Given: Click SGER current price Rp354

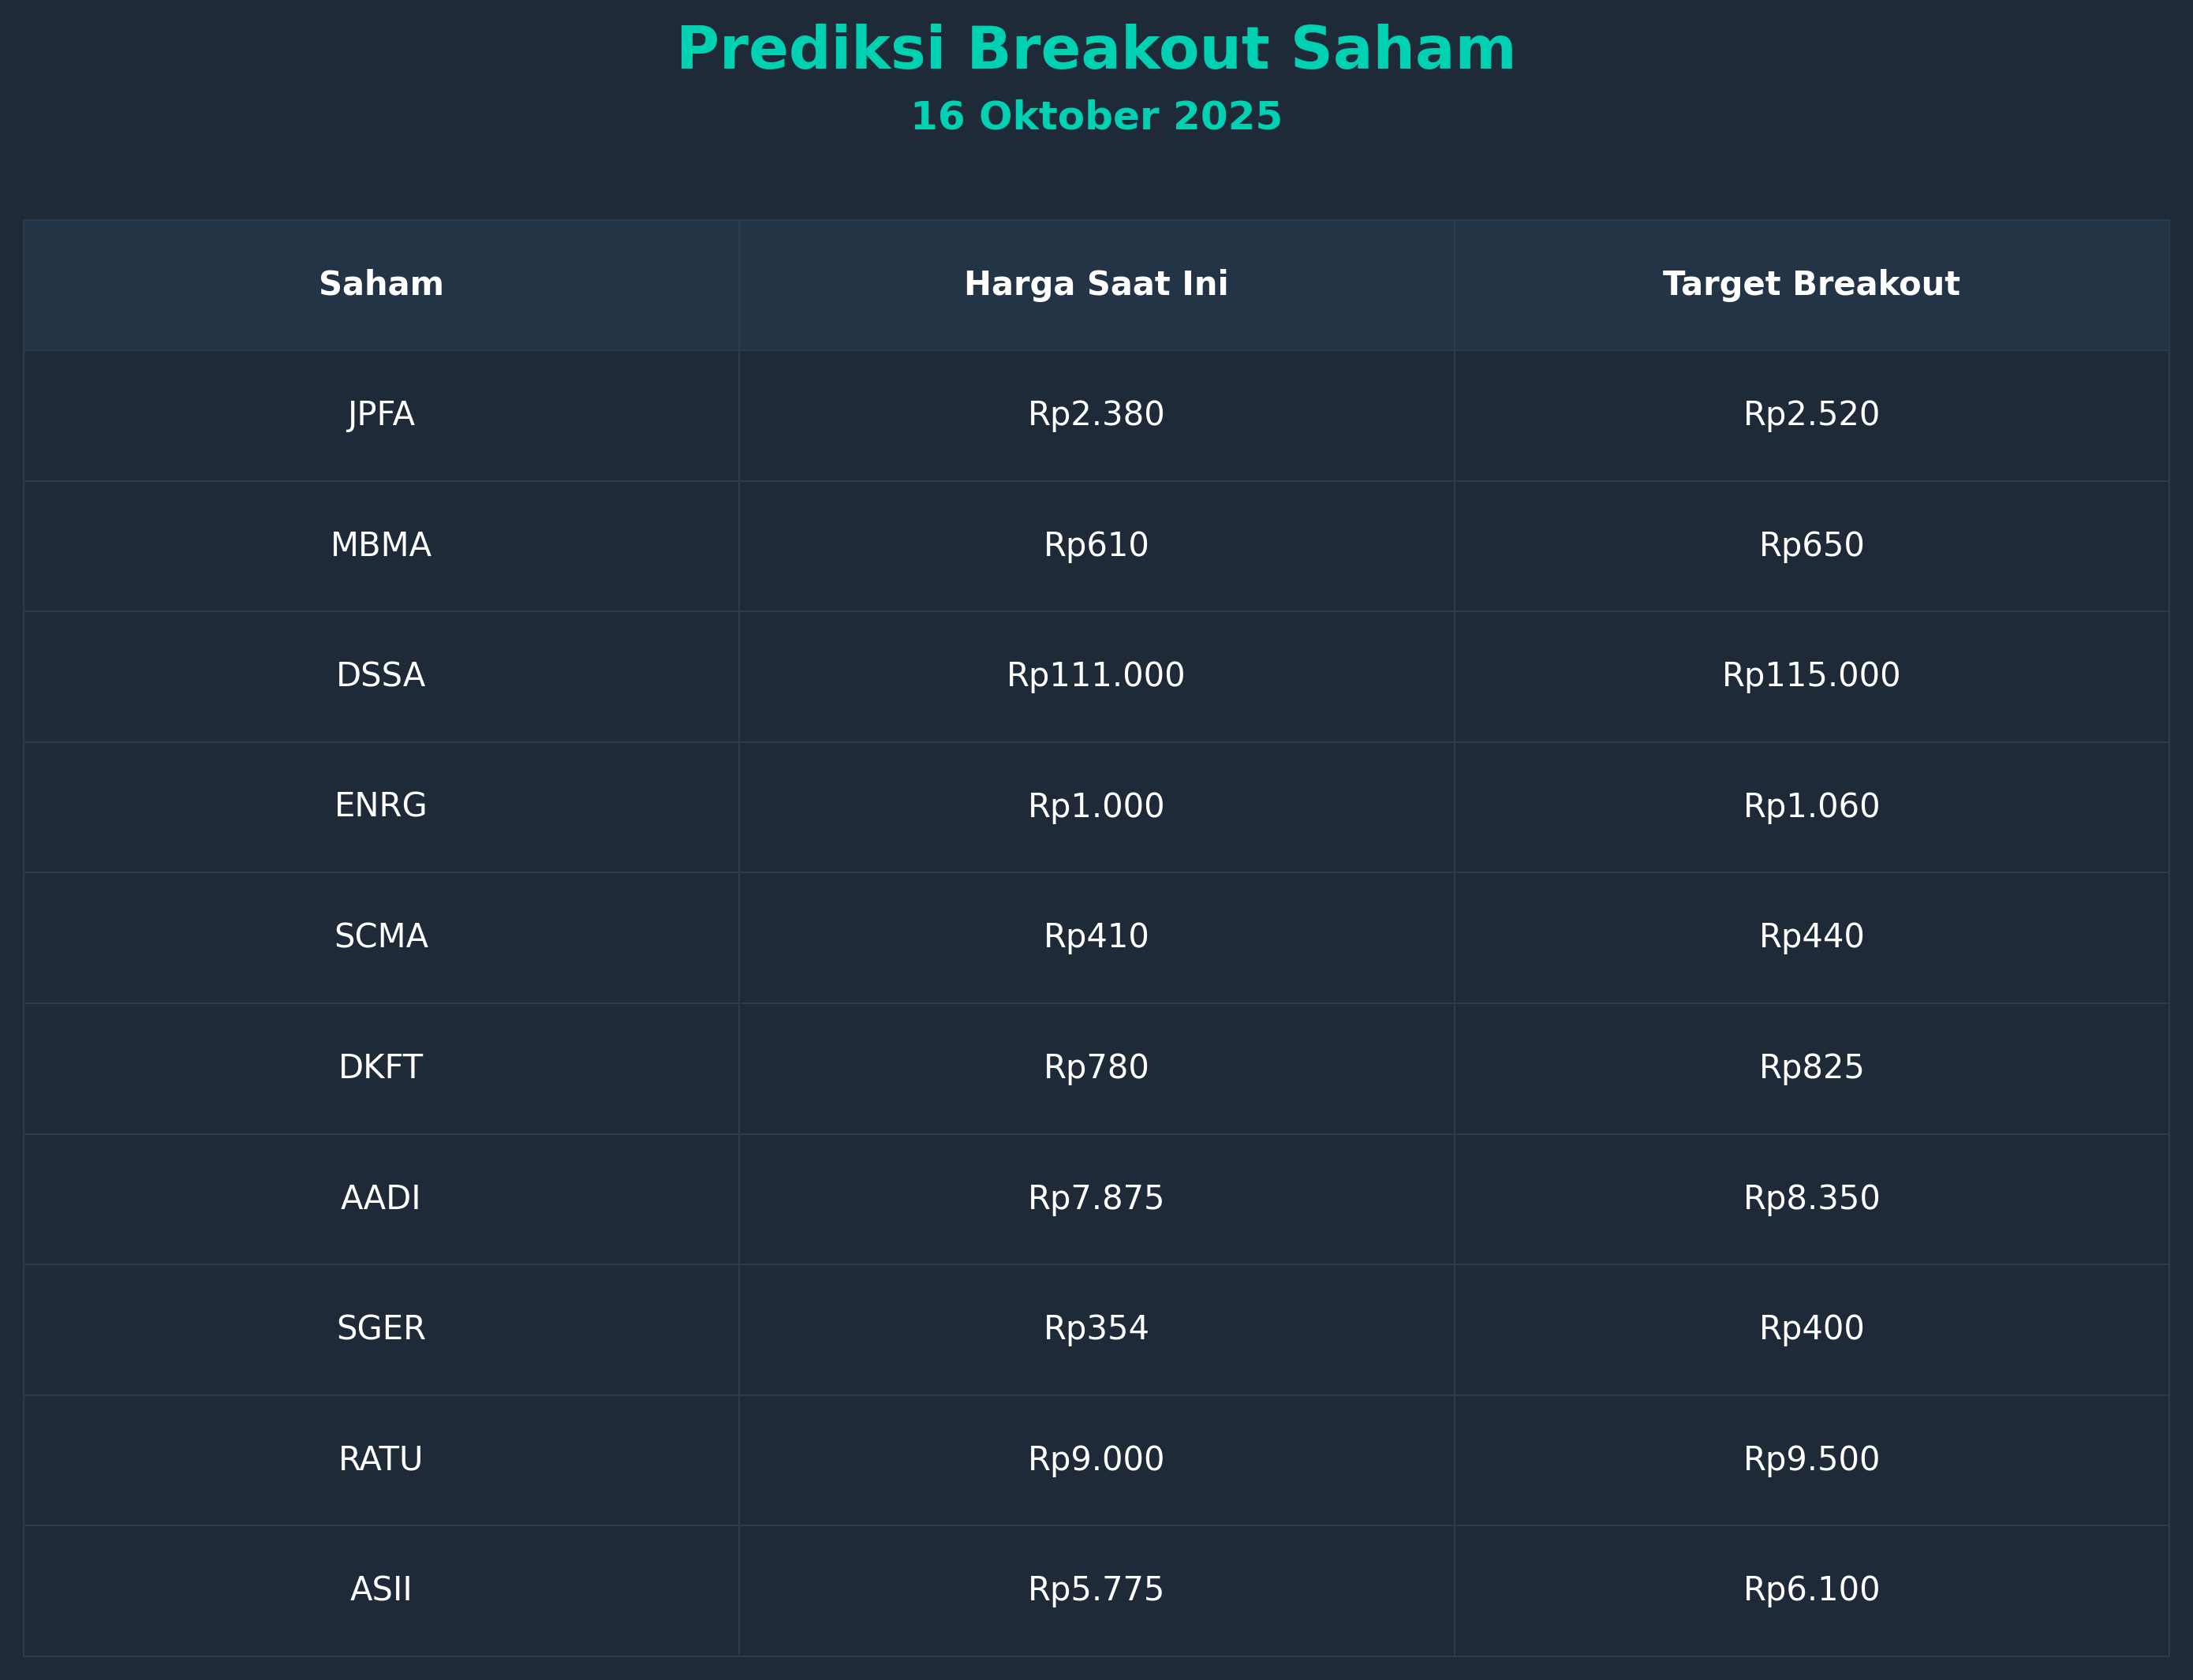Looking at the screenshot, I should pyautogui.click(x=1096, y=1329).
